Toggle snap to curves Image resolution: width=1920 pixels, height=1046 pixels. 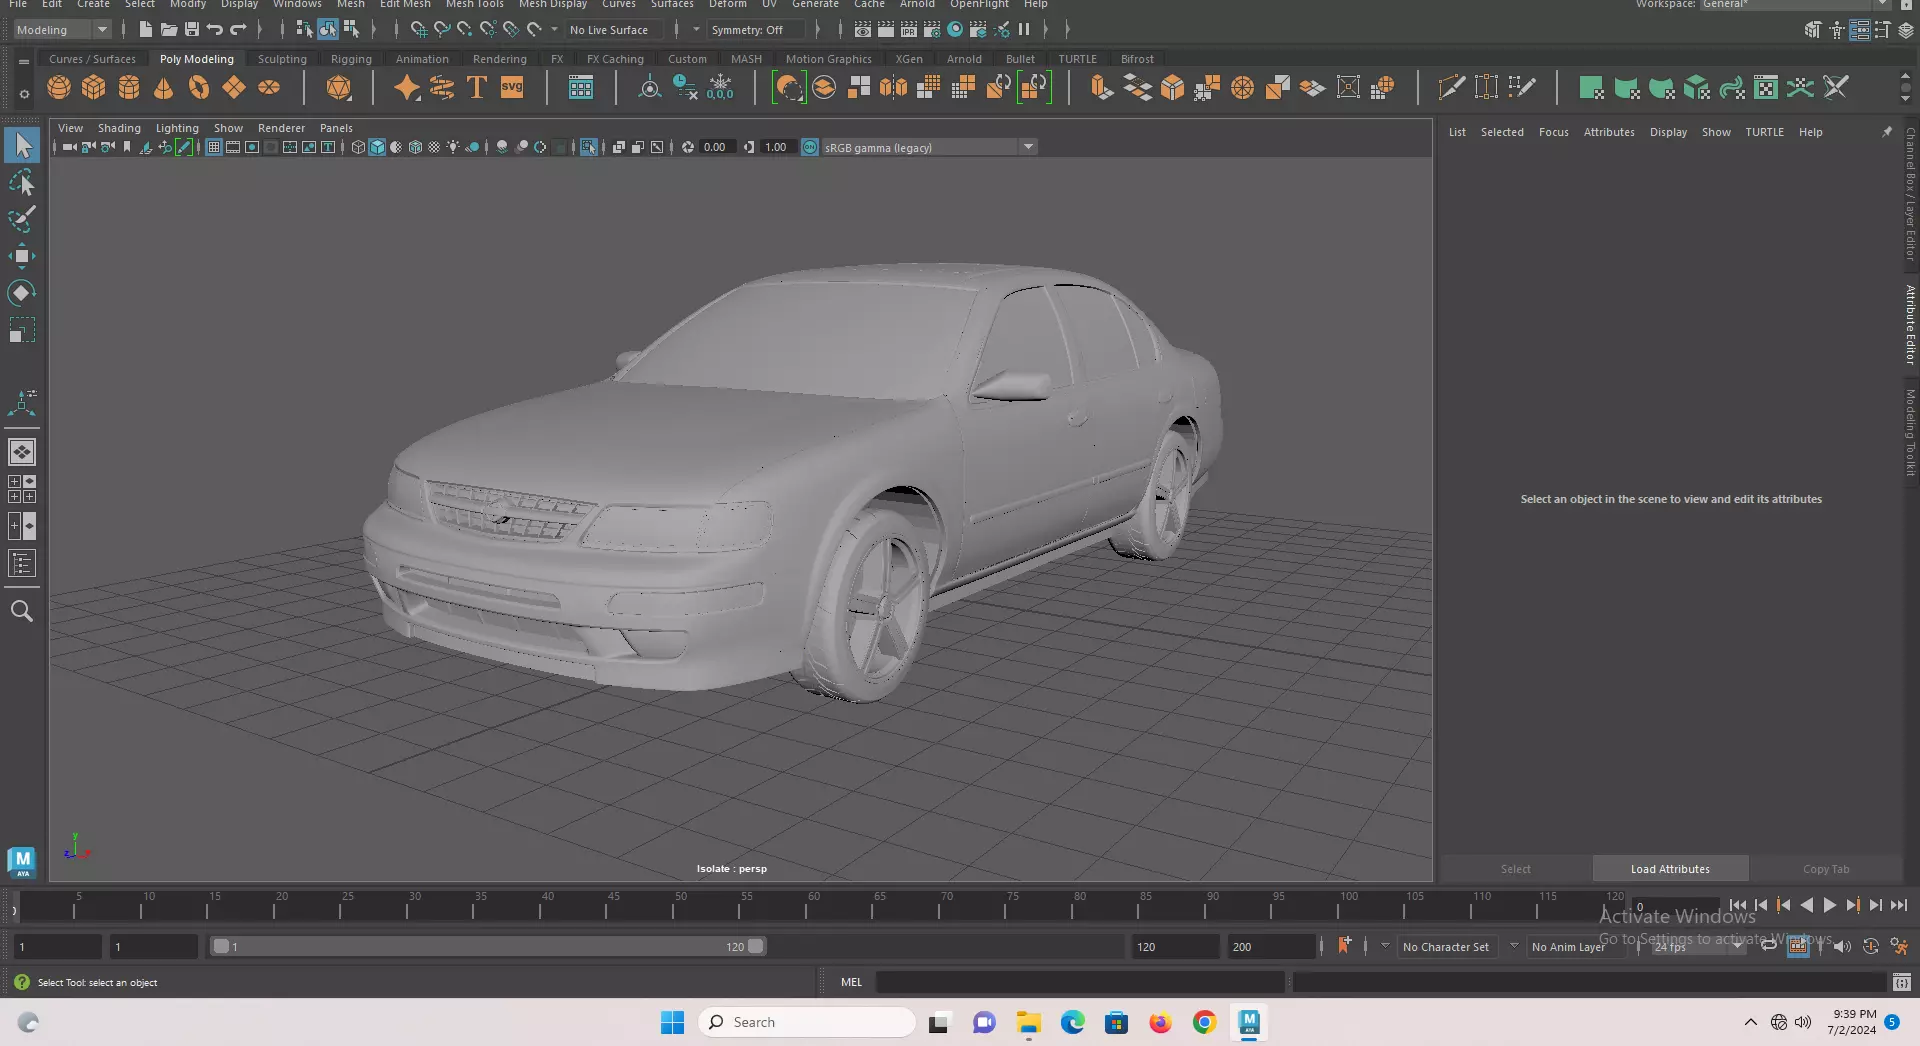click(442, 30)
